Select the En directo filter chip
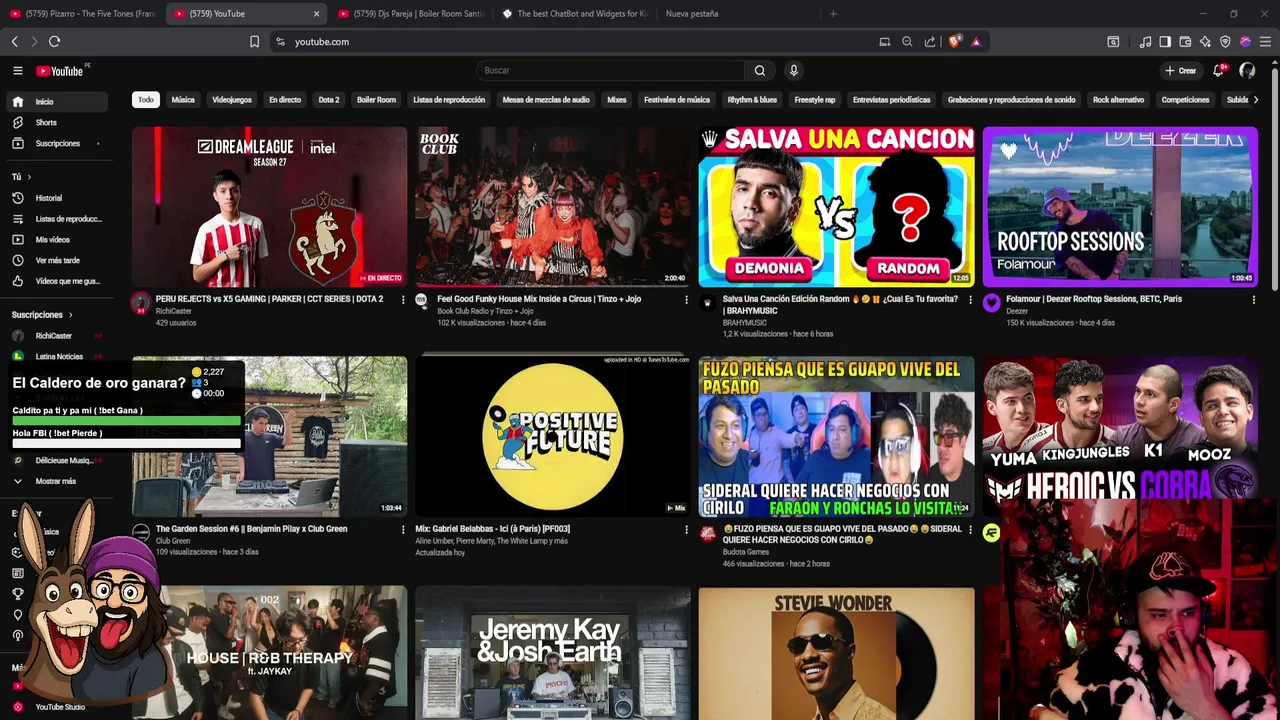 coord(285,99)
